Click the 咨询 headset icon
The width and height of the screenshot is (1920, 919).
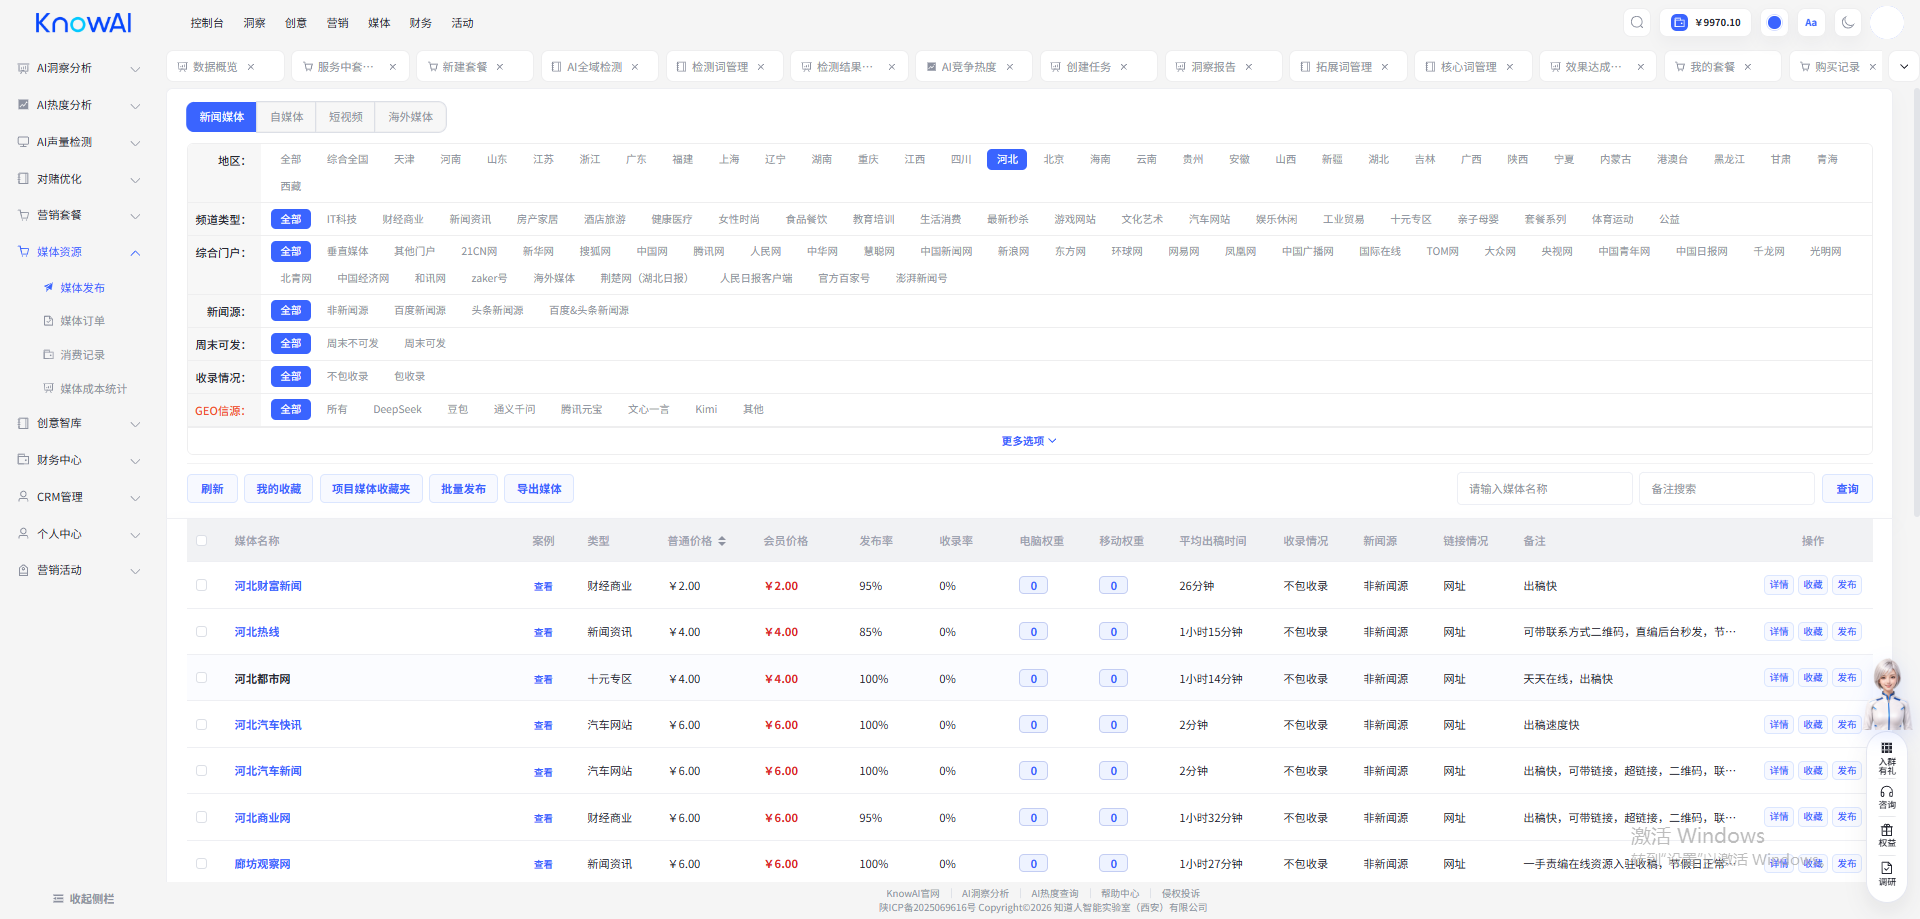[x=1887, y=797]
